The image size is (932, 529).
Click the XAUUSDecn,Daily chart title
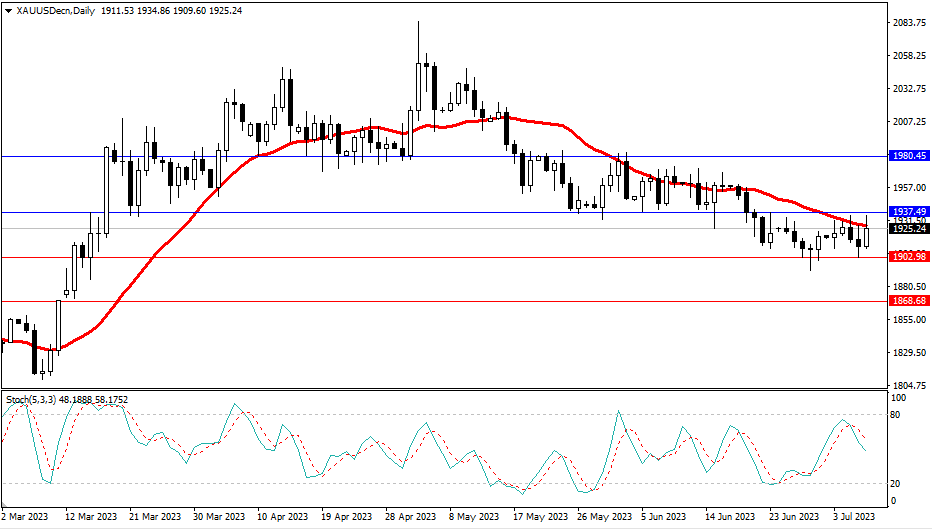(x=55, y=11)
